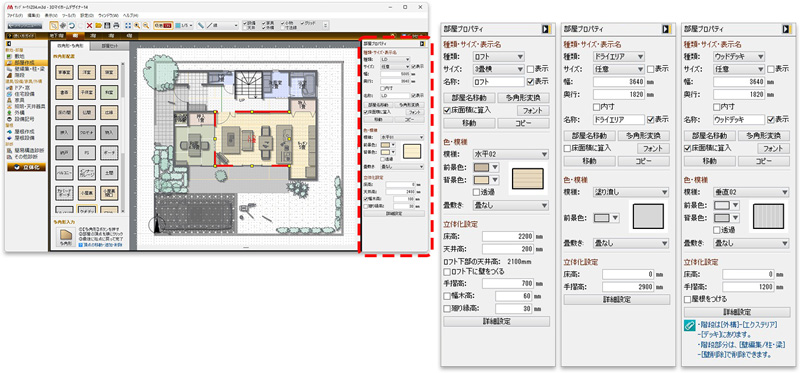800x373 pixels.
Task: Open file with yellow folder icon
Action: (98, 26)
